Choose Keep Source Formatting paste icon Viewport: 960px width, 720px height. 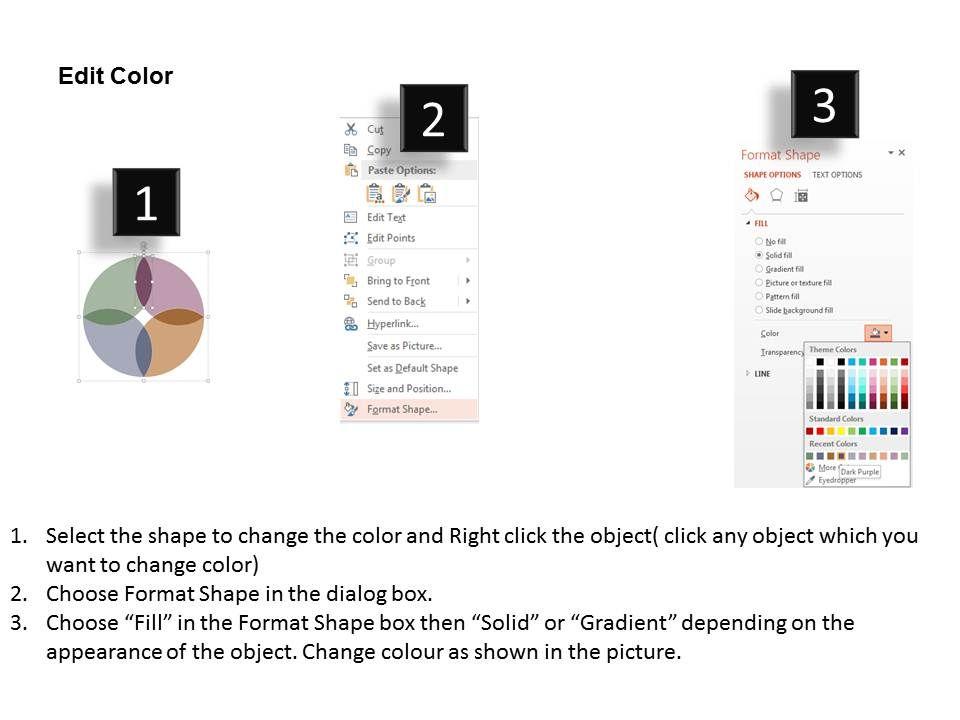[x=401, y=193]
